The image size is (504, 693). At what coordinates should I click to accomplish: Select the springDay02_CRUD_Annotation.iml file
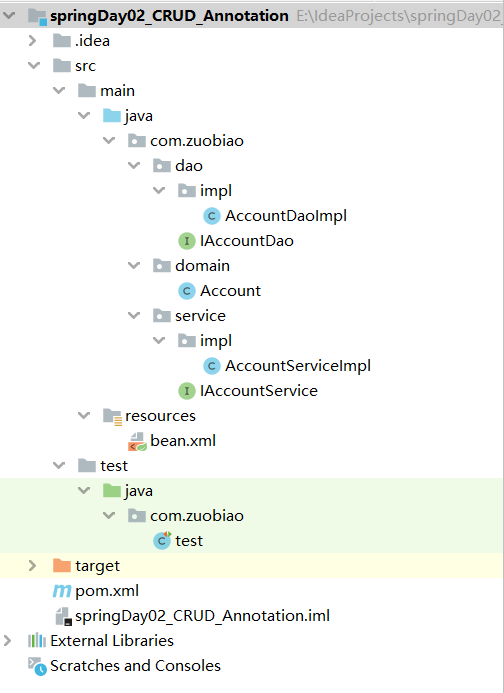pyautogui.click(x=202, y=616)
